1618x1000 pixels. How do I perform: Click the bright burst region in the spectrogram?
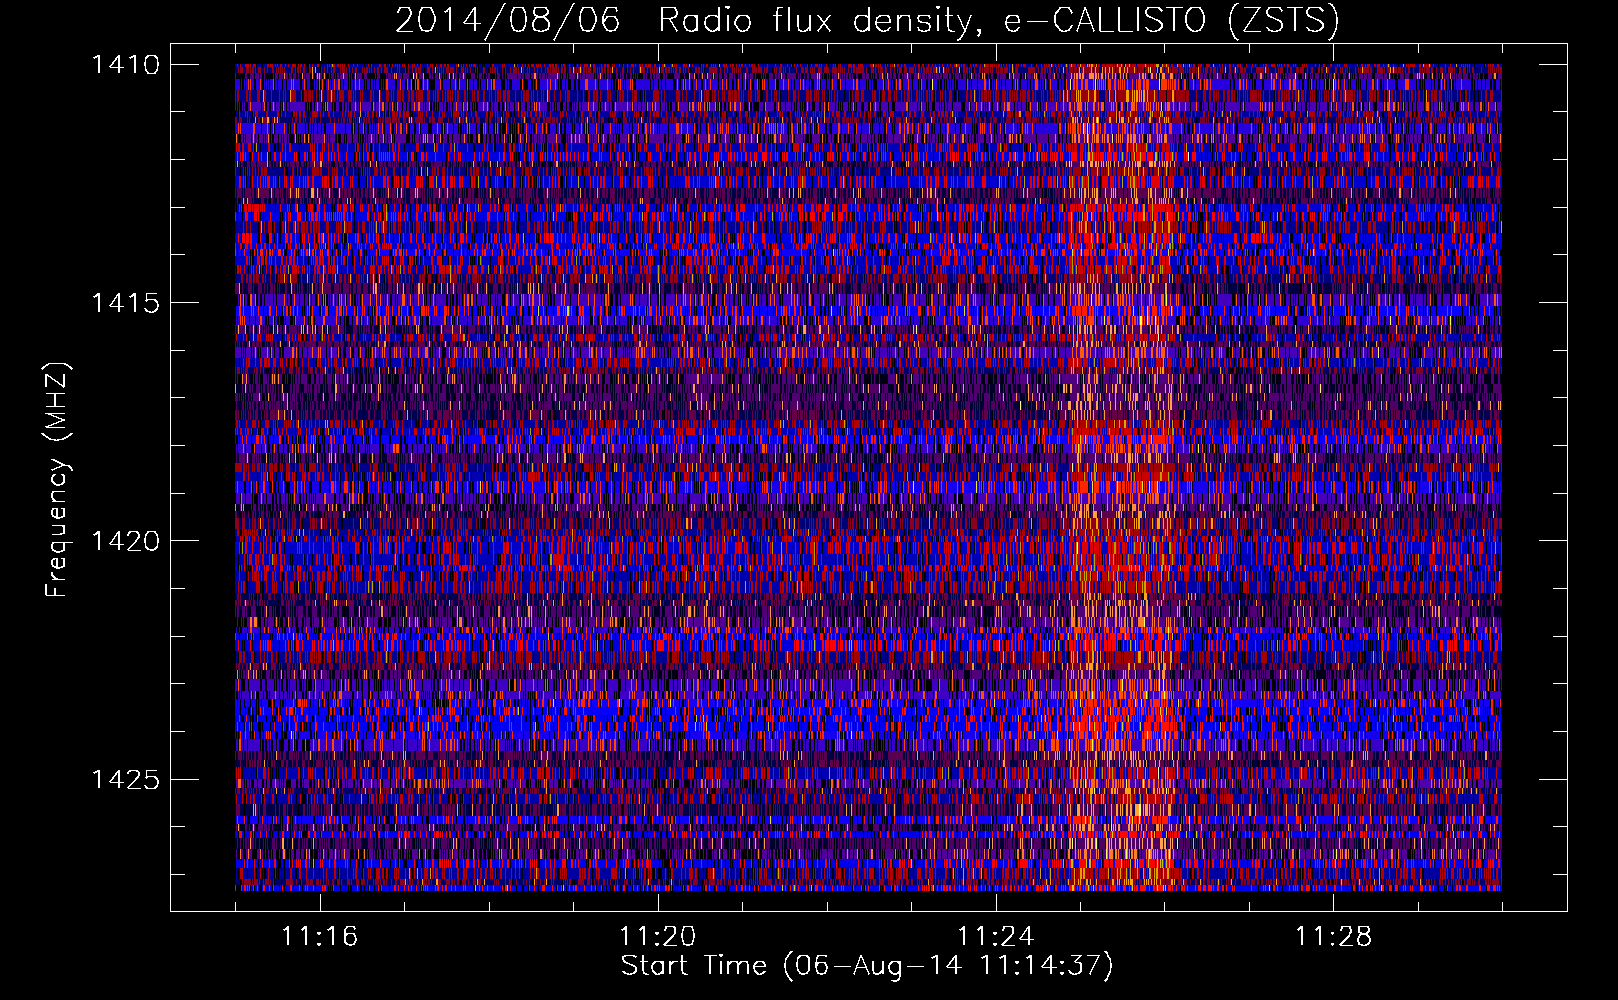tap(1122, 477)
